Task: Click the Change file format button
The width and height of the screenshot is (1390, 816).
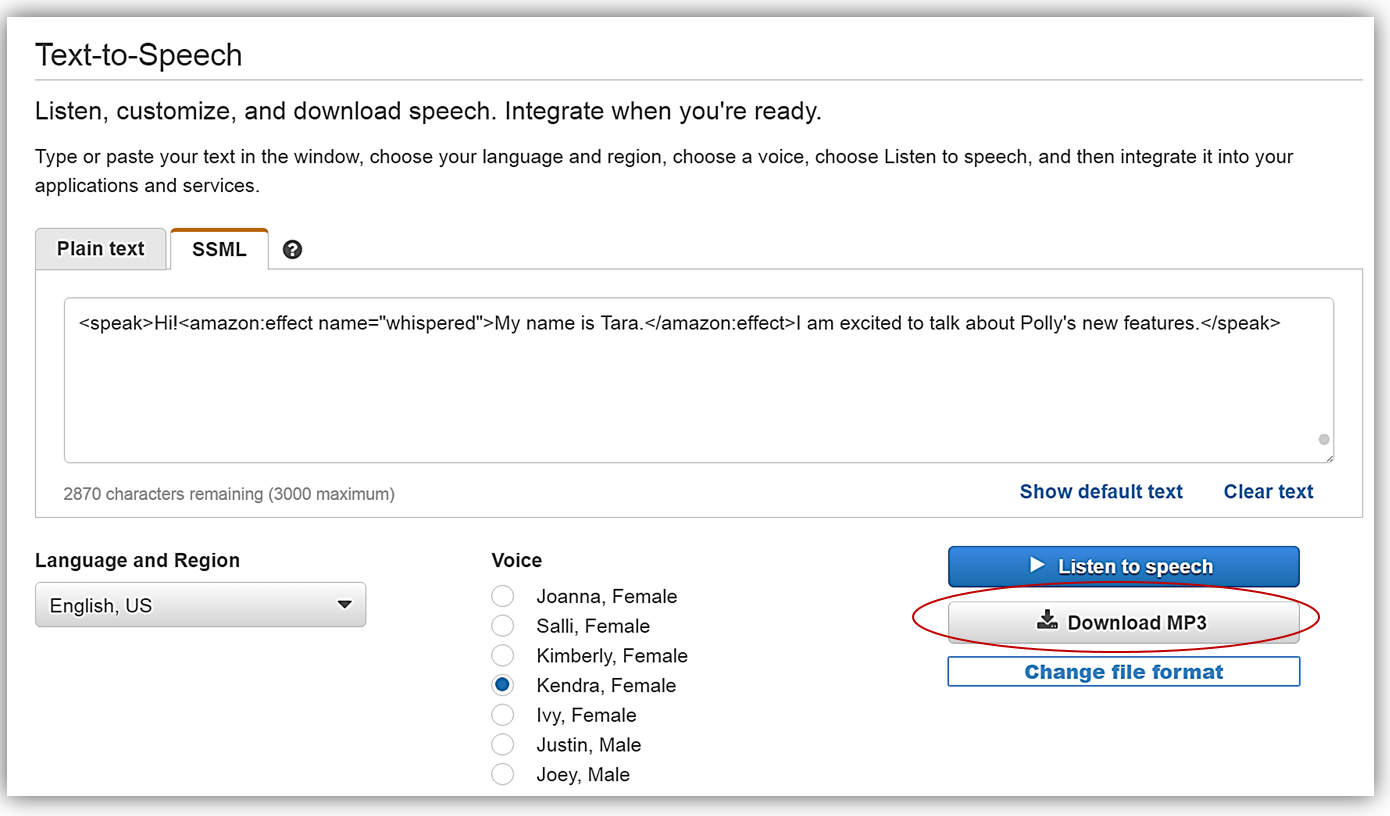Action: [x=1123, y=672]
